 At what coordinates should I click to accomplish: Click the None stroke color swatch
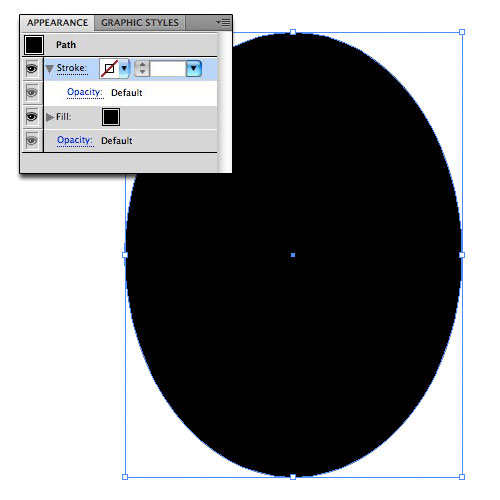coord(110,69)
